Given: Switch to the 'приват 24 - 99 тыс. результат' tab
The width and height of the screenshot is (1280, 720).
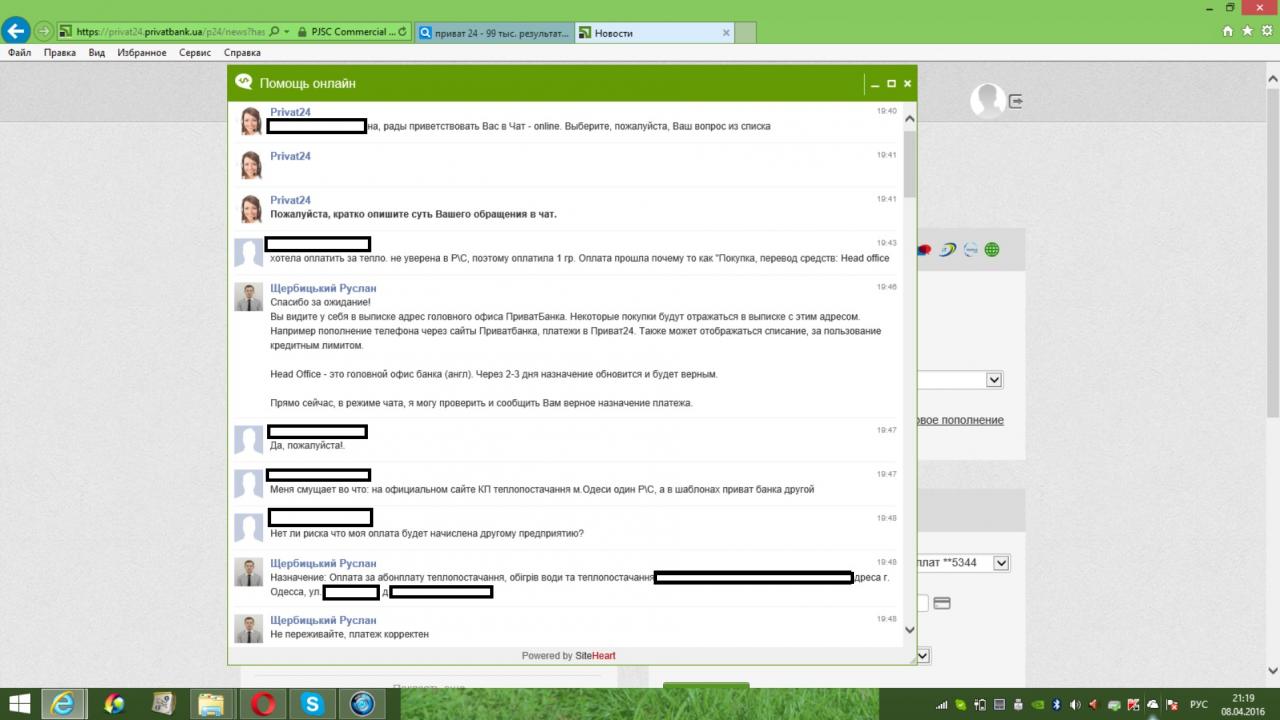Looking at the screenshot, I should tap(494, 33).
